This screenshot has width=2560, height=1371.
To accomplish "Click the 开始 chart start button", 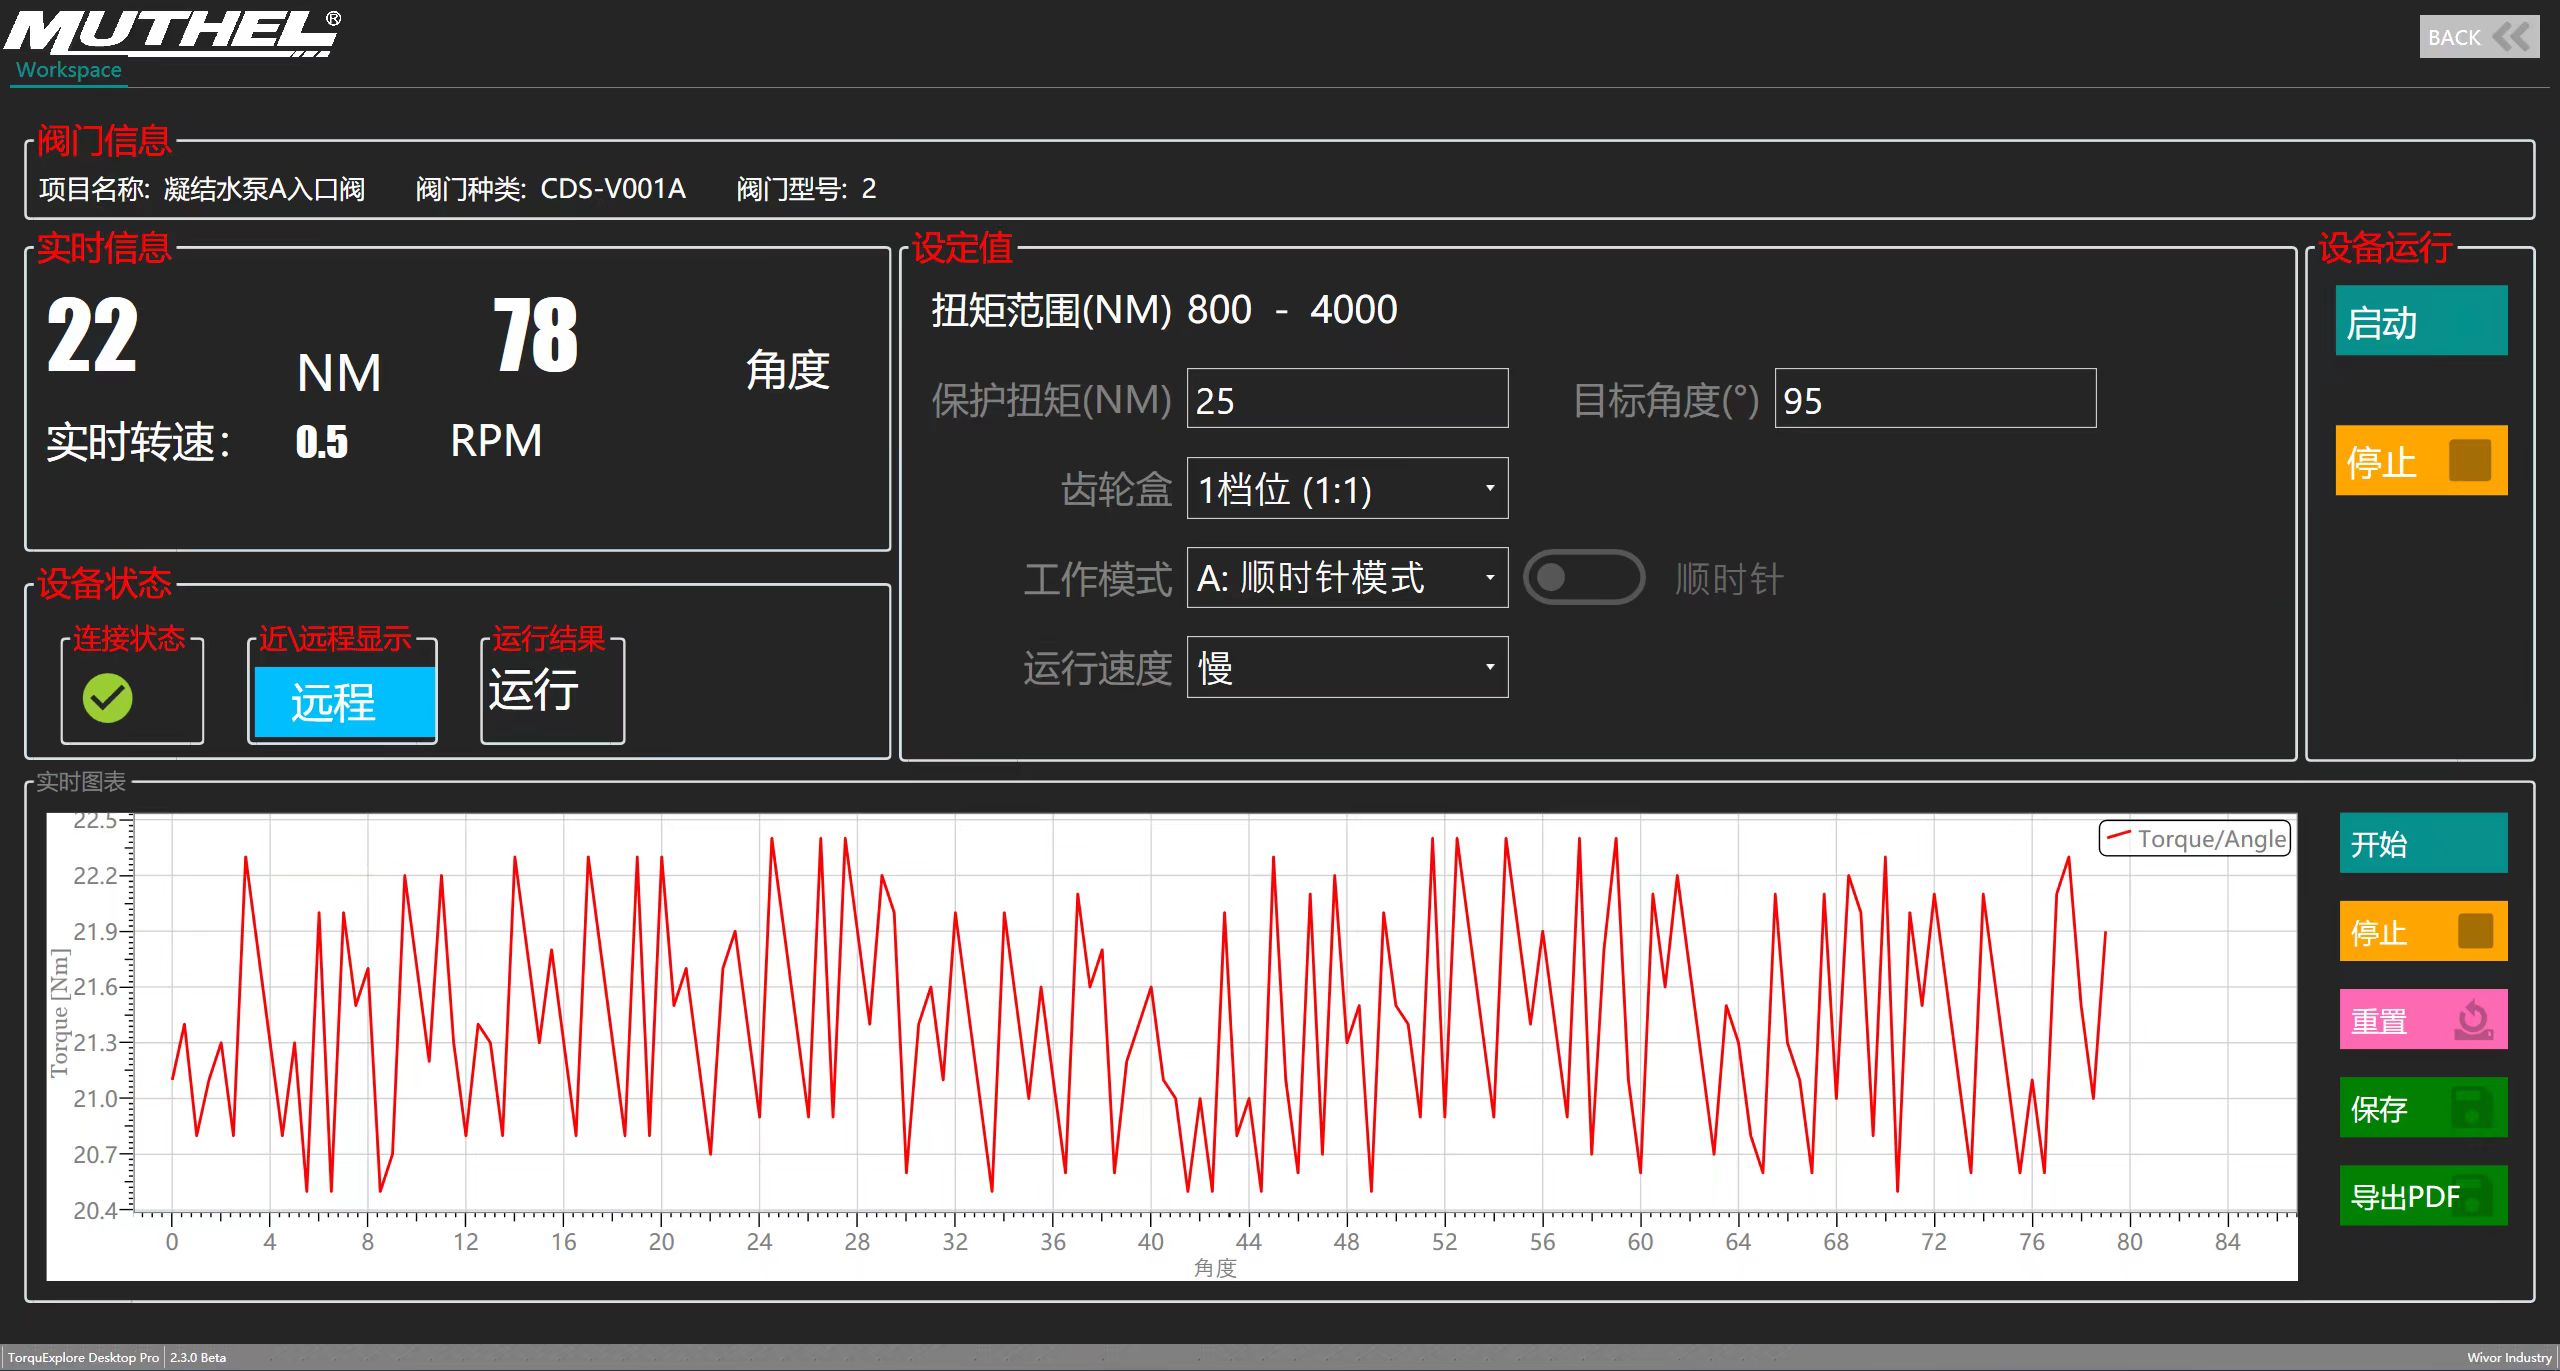I will (x=2423, y=843).
